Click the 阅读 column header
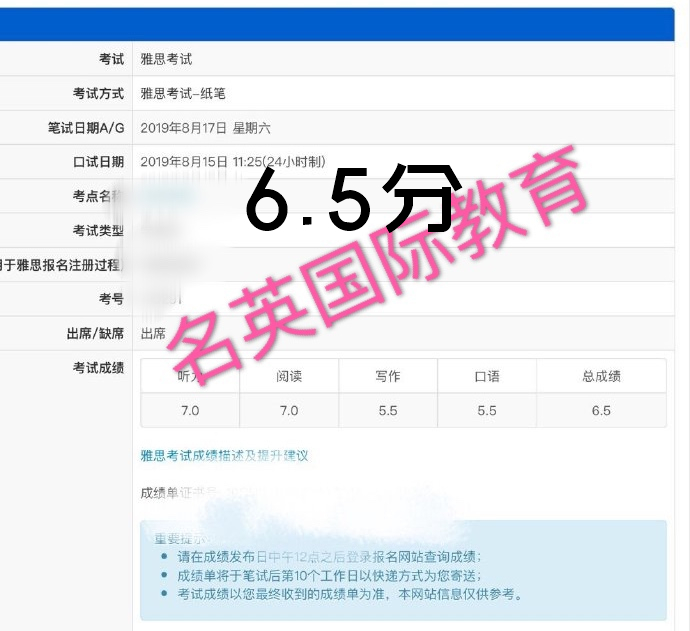690x631 pixels. click(289, 376)
